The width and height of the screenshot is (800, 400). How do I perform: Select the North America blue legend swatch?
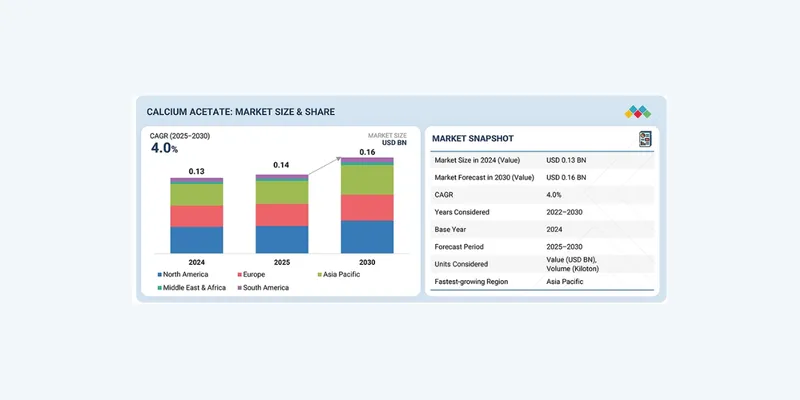pyautogui.click(x=160, y=274)
